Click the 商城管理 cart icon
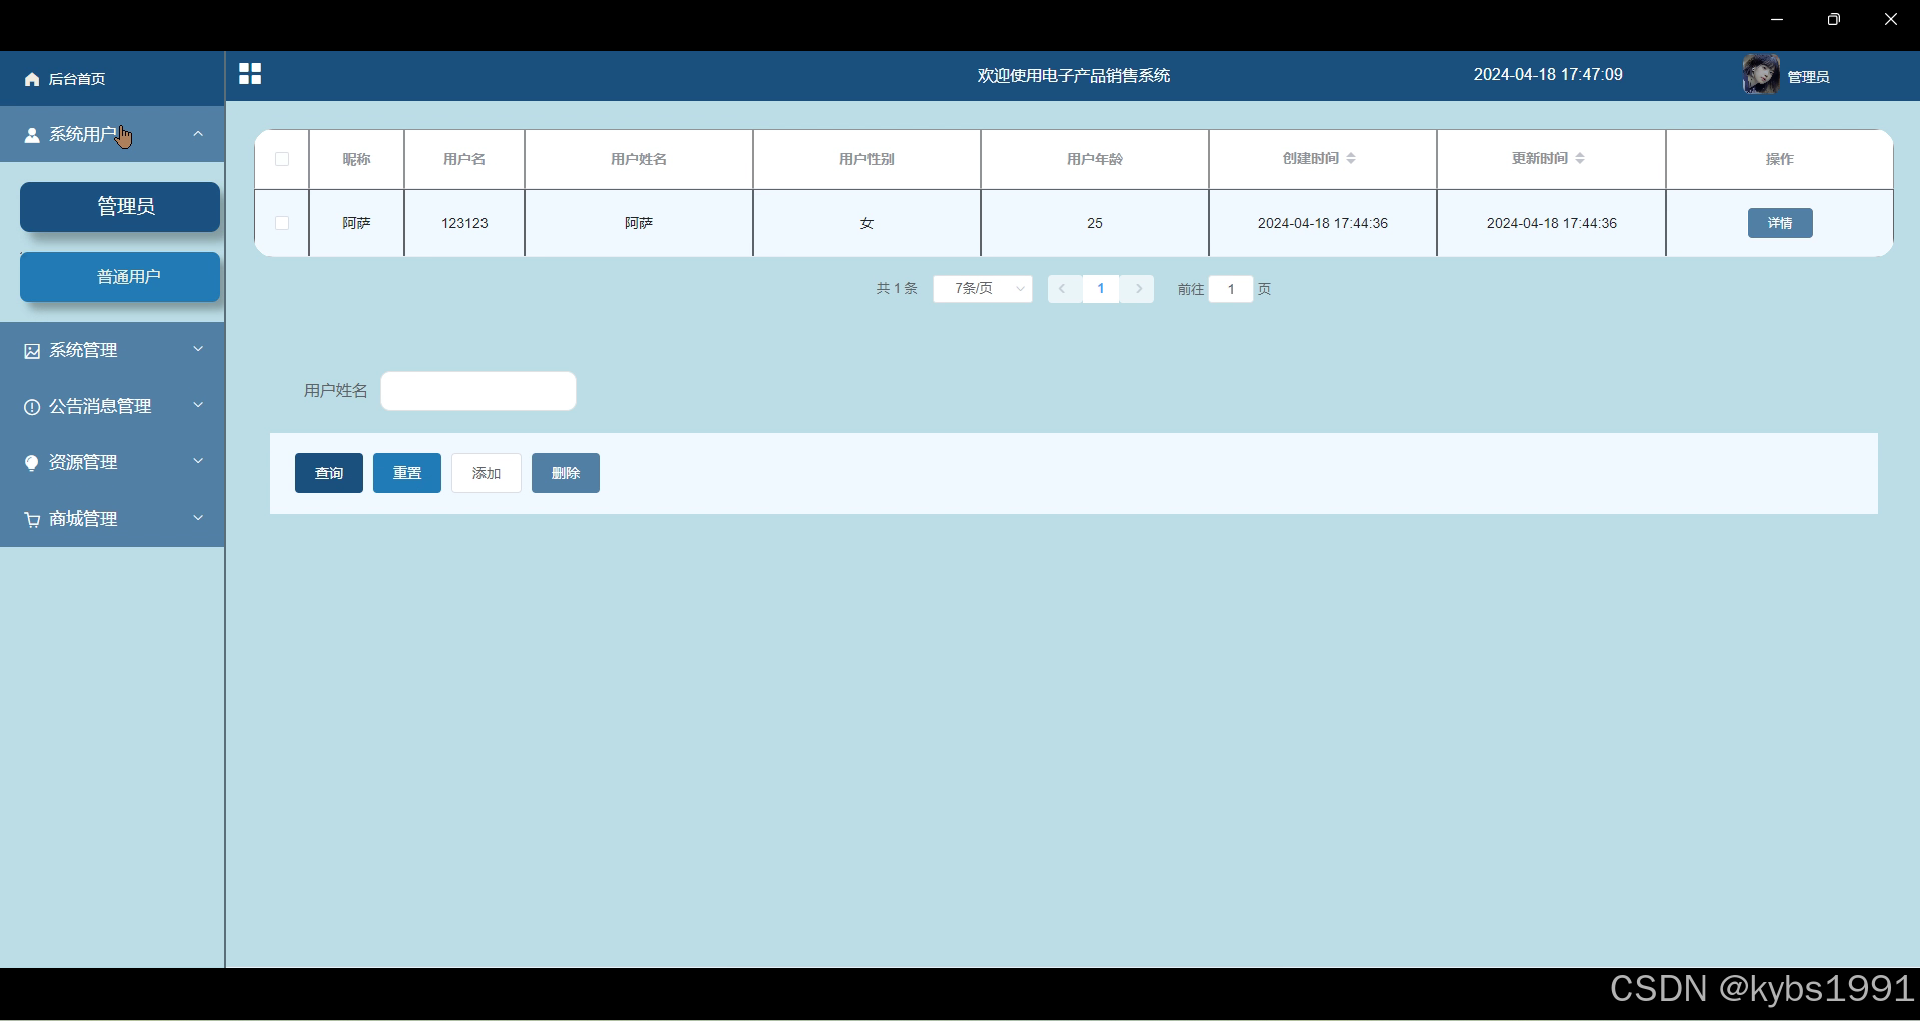The width and height of the screenshot is (1920, 1021). [32, 520]
